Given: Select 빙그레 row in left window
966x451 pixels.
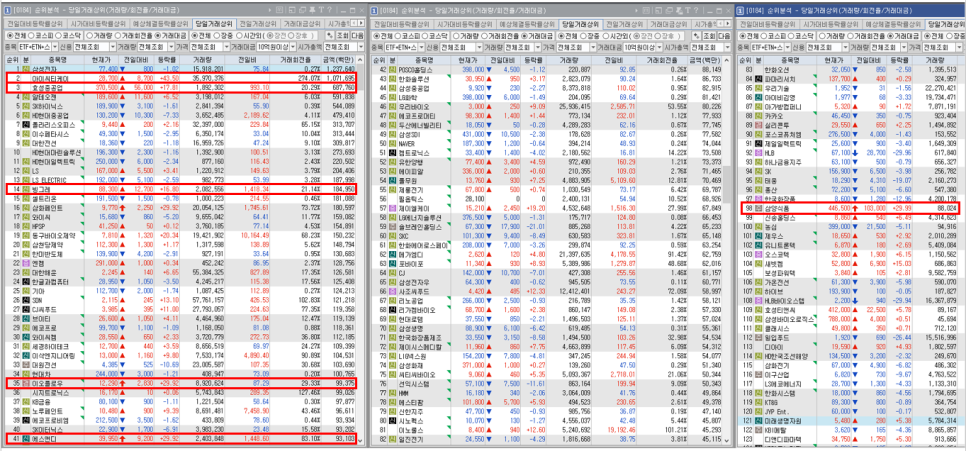Looking at the screenshot, I should tap(181, 190).
